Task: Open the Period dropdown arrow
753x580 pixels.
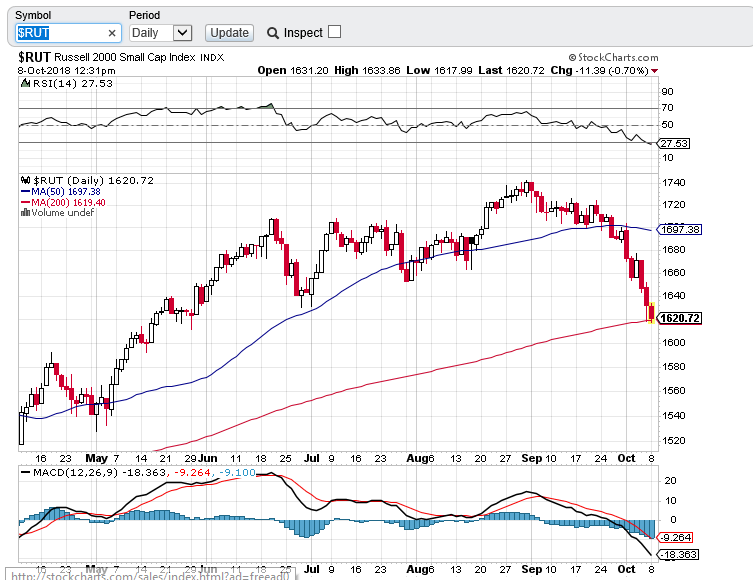Action: click(x=182, y=33)
